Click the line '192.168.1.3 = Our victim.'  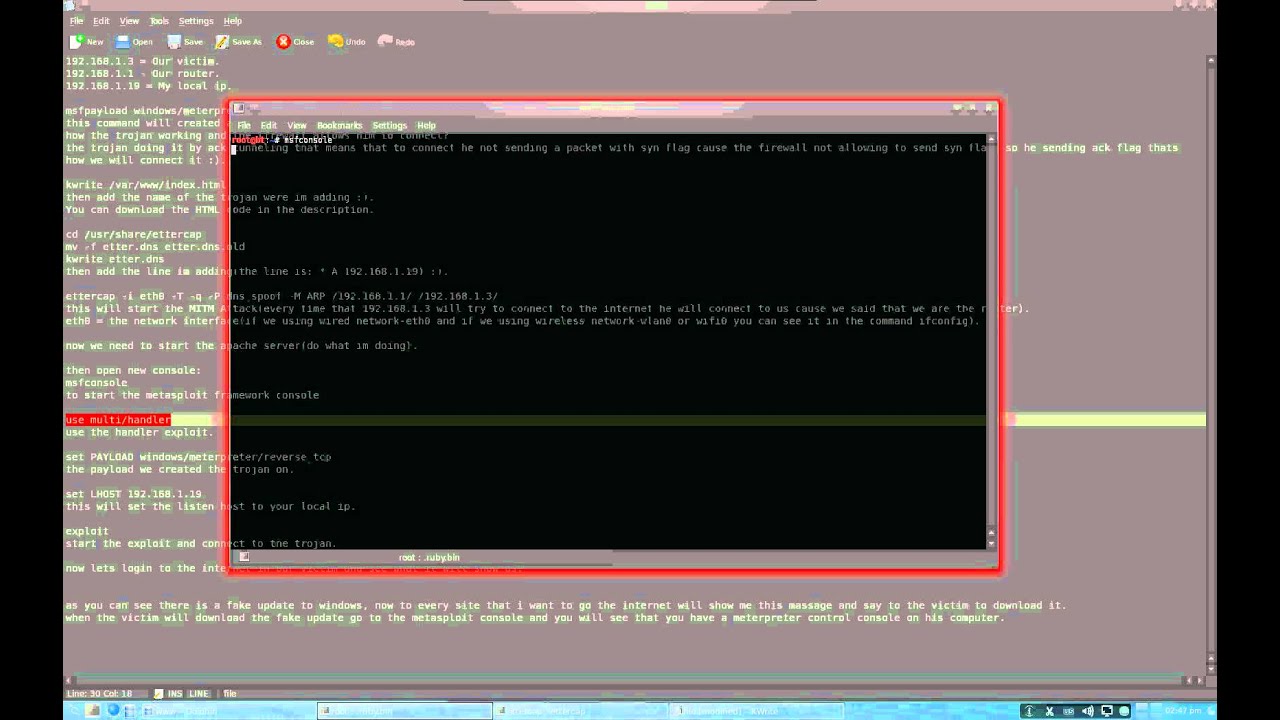coord(142,62)
